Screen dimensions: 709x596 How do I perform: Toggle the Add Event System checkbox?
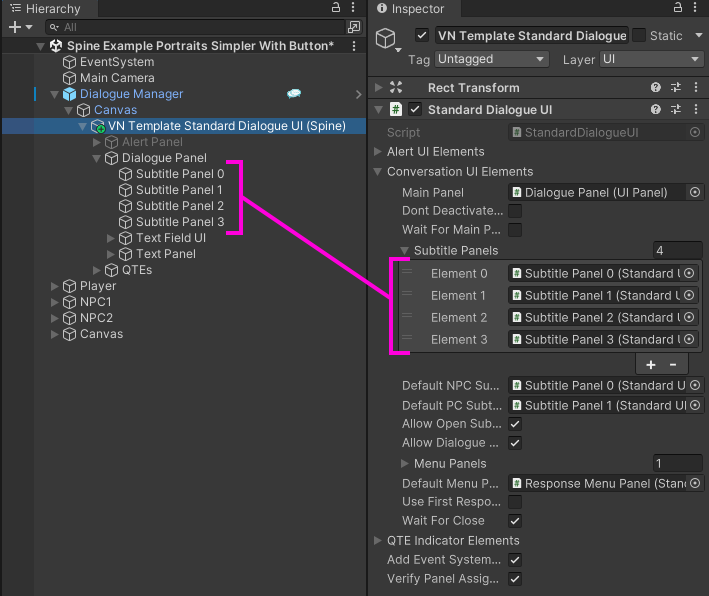pyautogui.click(x=515, y=560)
